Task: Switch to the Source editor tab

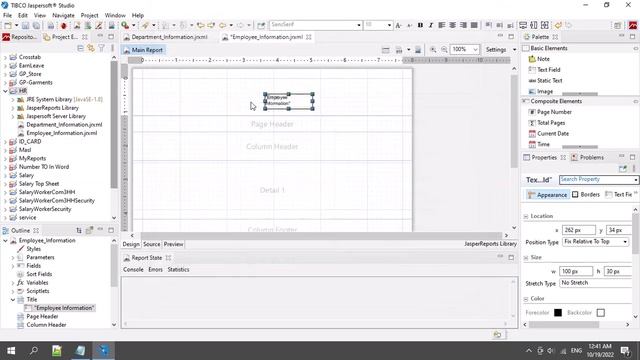Action: pyautogui.click(x=151, y=244)
